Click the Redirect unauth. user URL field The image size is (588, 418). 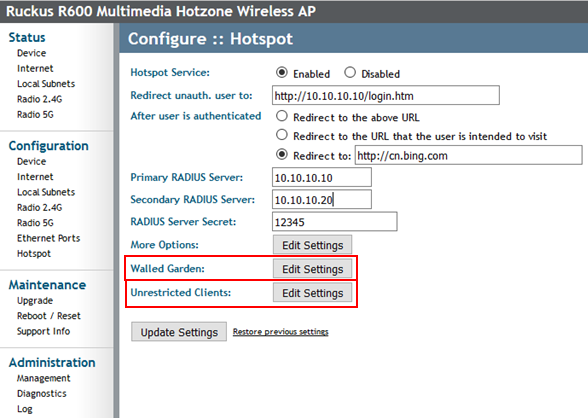click(386, 95)
